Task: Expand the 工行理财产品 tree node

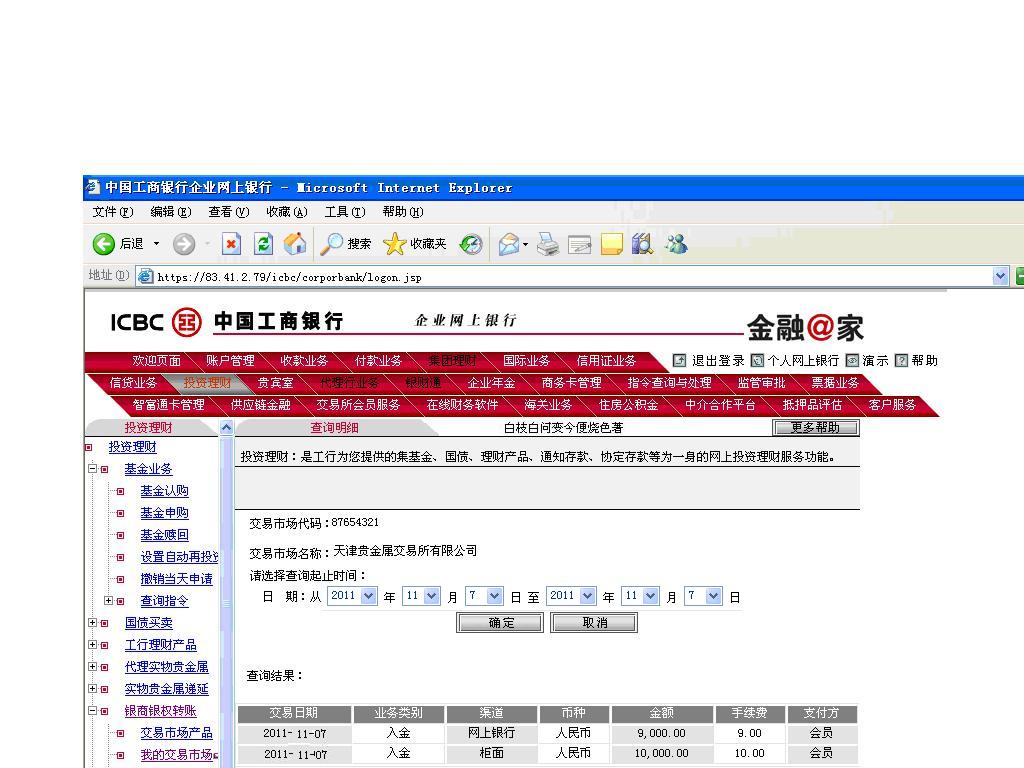Action: click(x=93, y=645)
